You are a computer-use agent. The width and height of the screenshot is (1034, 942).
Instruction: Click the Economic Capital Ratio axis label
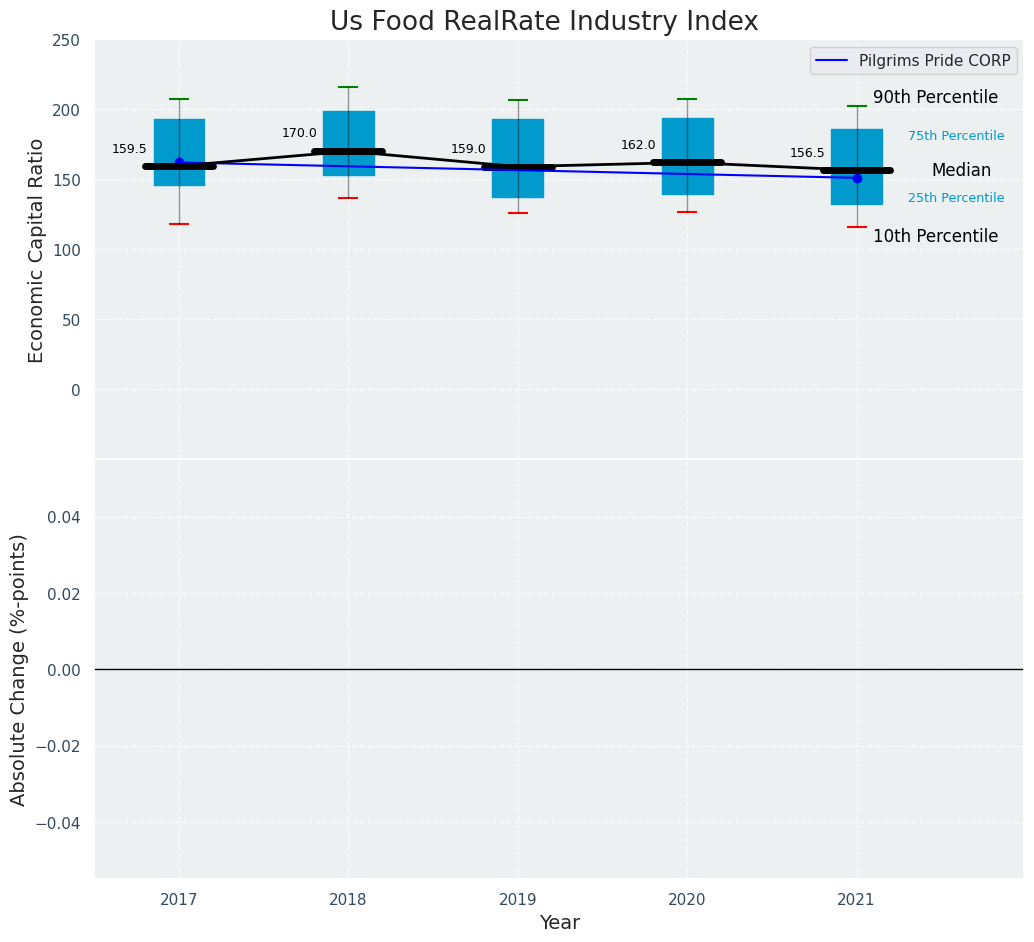[x=36, y=250]
